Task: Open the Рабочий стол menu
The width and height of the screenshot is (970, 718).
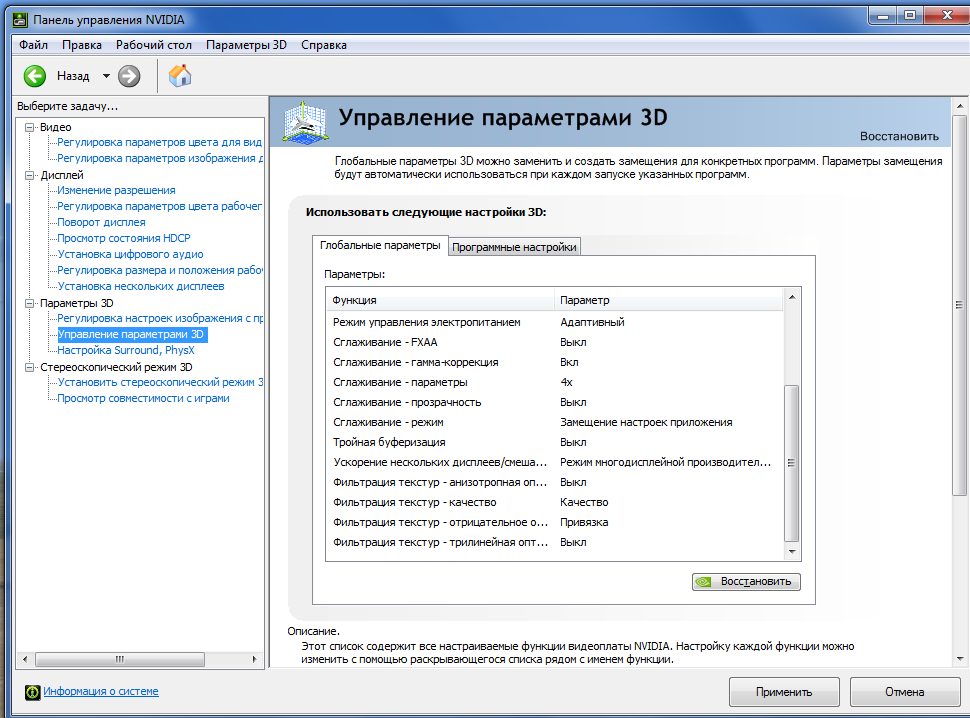Action: tap(154, 45)
